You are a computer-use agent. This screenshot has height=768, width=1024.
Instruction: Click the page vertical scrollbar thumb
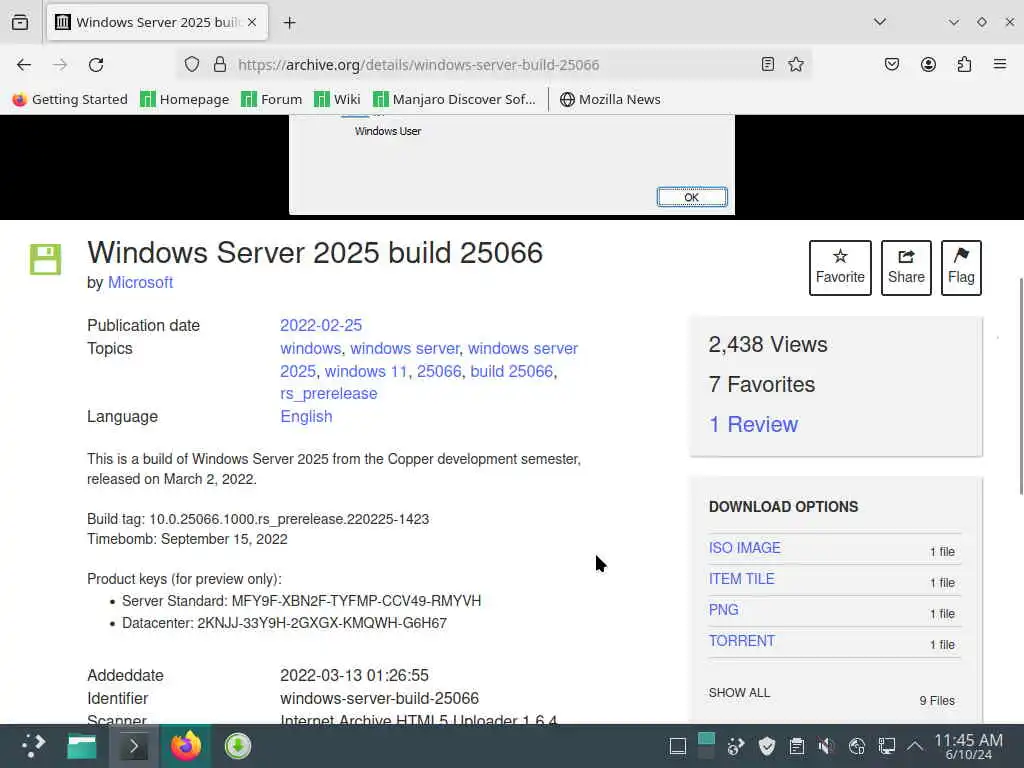tap(1021, 387)
